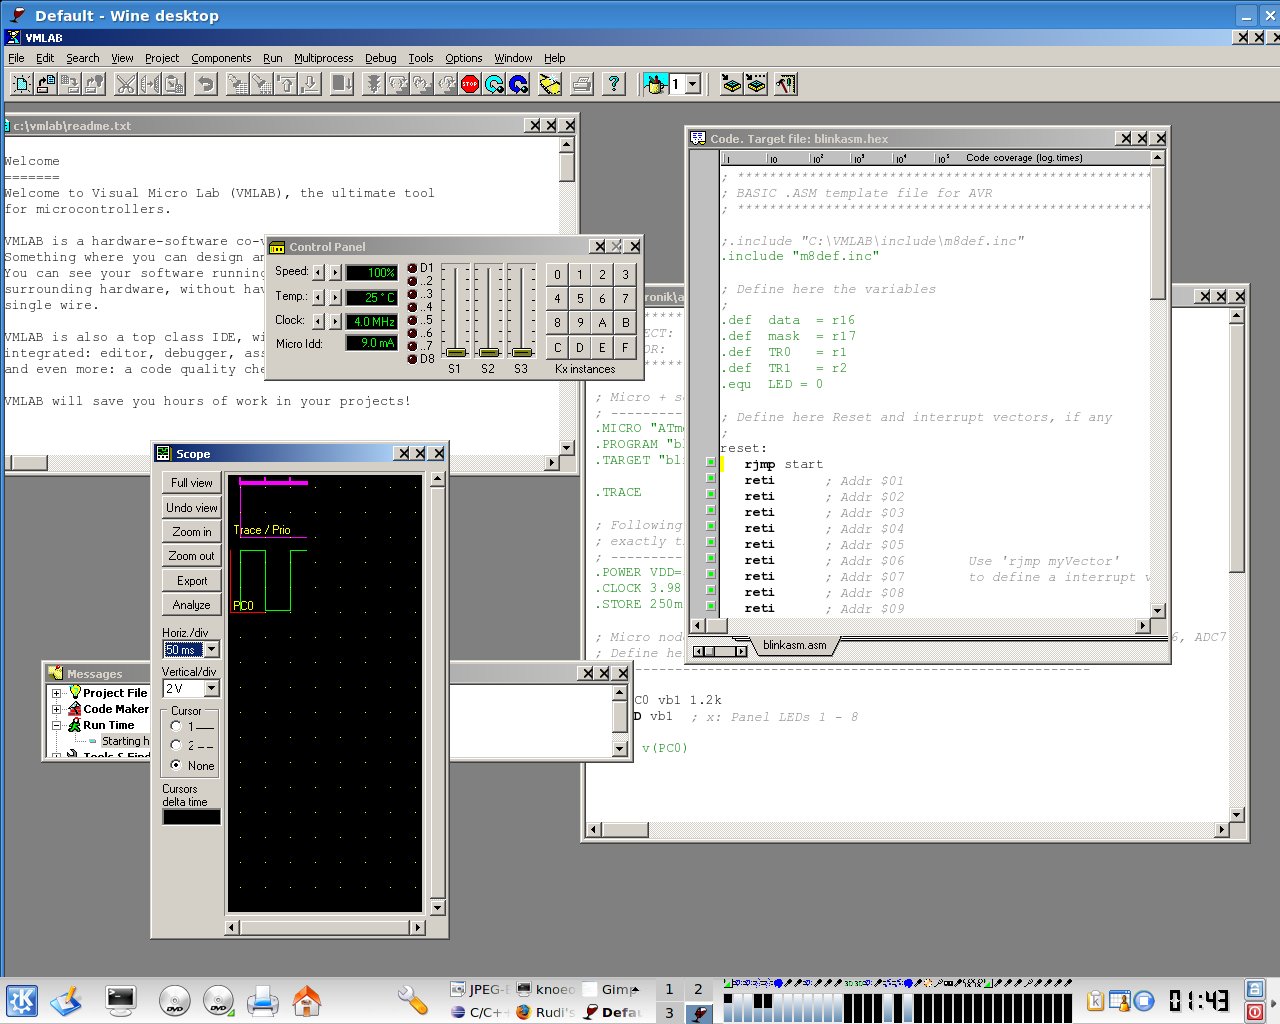Click the home folder icon in taskbar

[x=307, y=1000]
